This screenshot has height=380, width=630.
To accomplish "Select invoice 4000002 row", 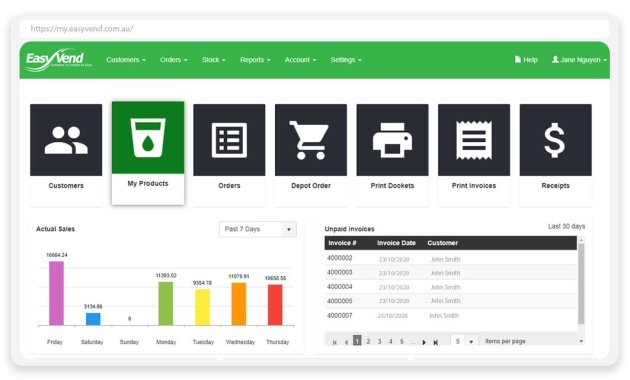I will pyautogui.click(x=451, y=258).
